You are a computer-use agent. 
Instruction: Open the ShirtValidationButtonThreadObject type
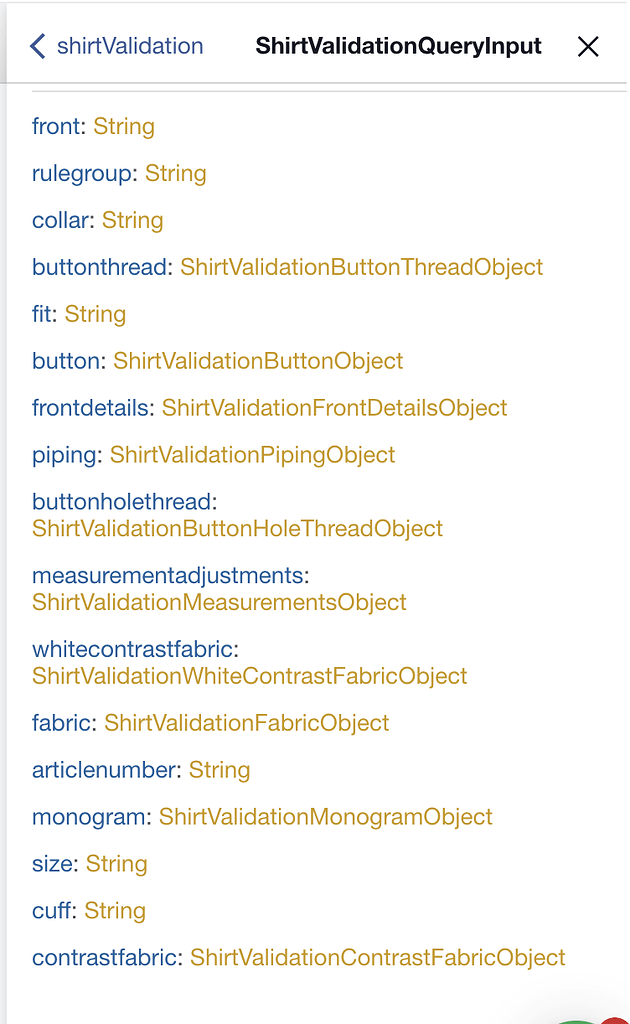click(x=361, y=267)
